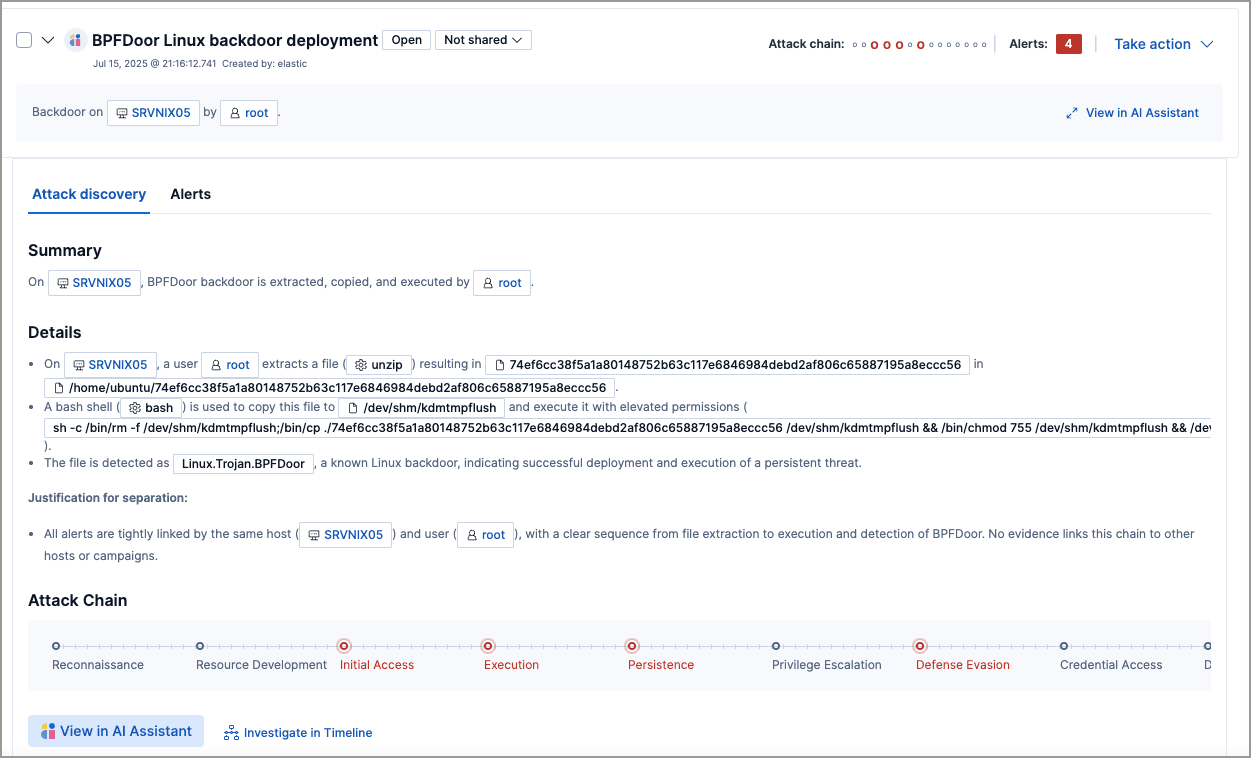Click the bash process badge
Screen dimensions: 1251x758
tap(151, 408)
